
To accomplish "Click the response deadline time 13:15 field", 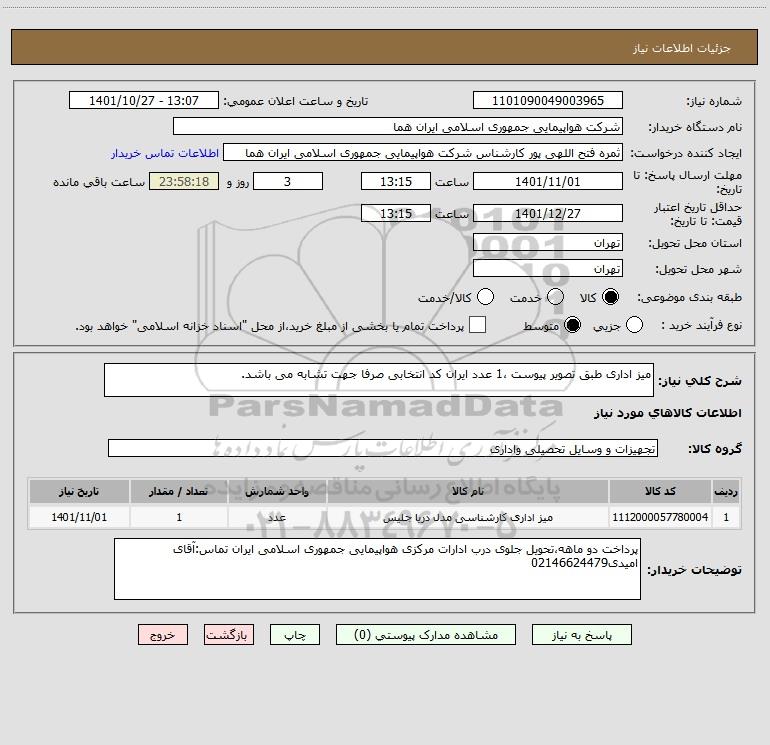I will [396, 181].
